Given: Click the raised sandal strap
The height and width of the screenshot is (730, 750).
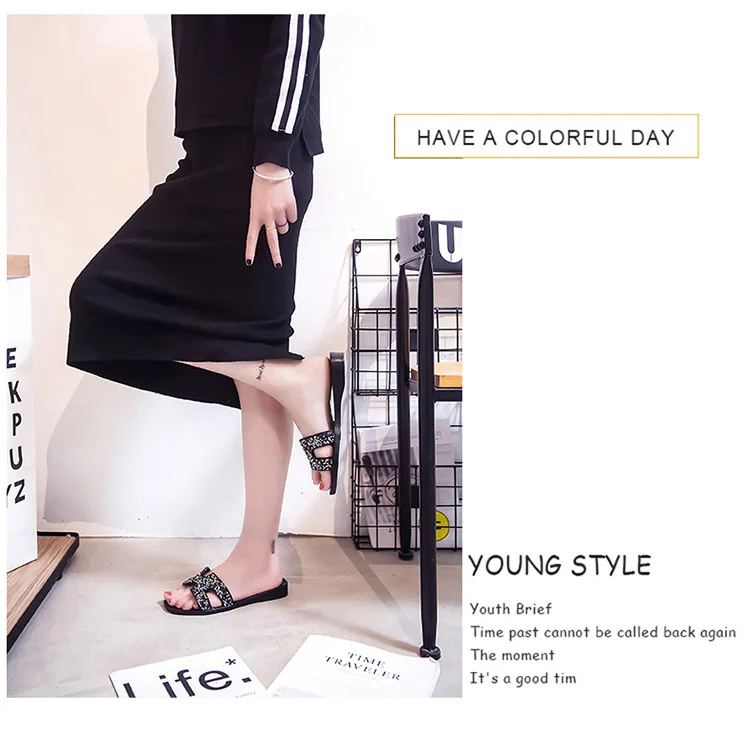Looking at the screenshot, I should 318,449.
